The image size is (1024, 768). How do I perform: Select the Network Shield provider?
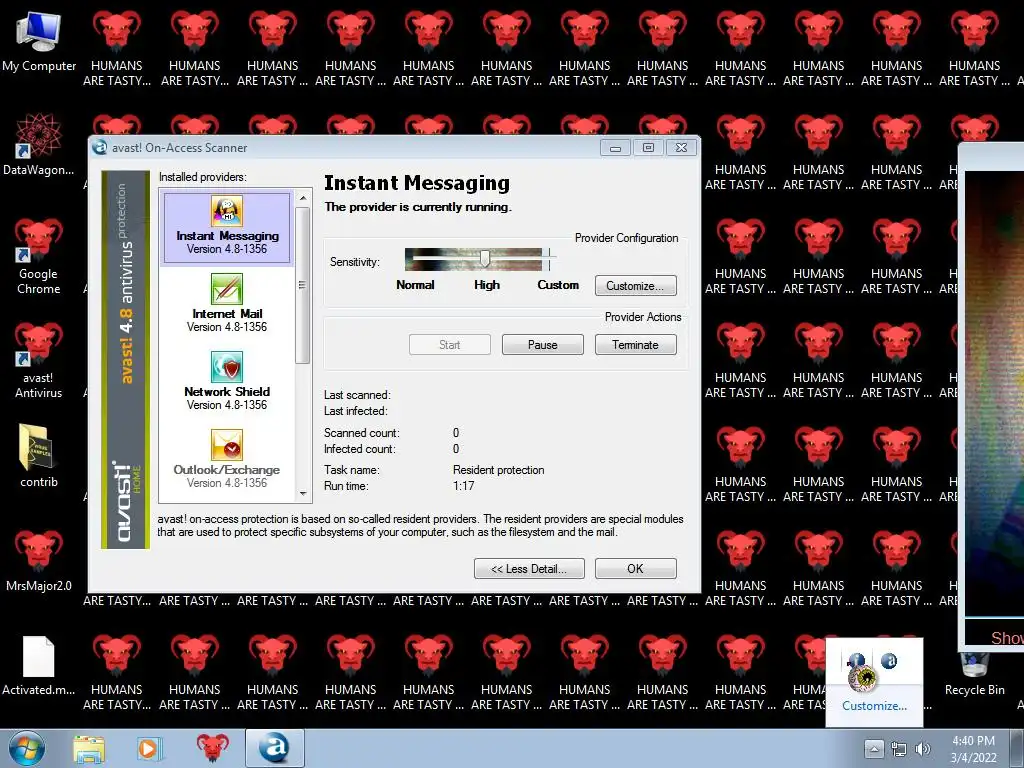227,381
